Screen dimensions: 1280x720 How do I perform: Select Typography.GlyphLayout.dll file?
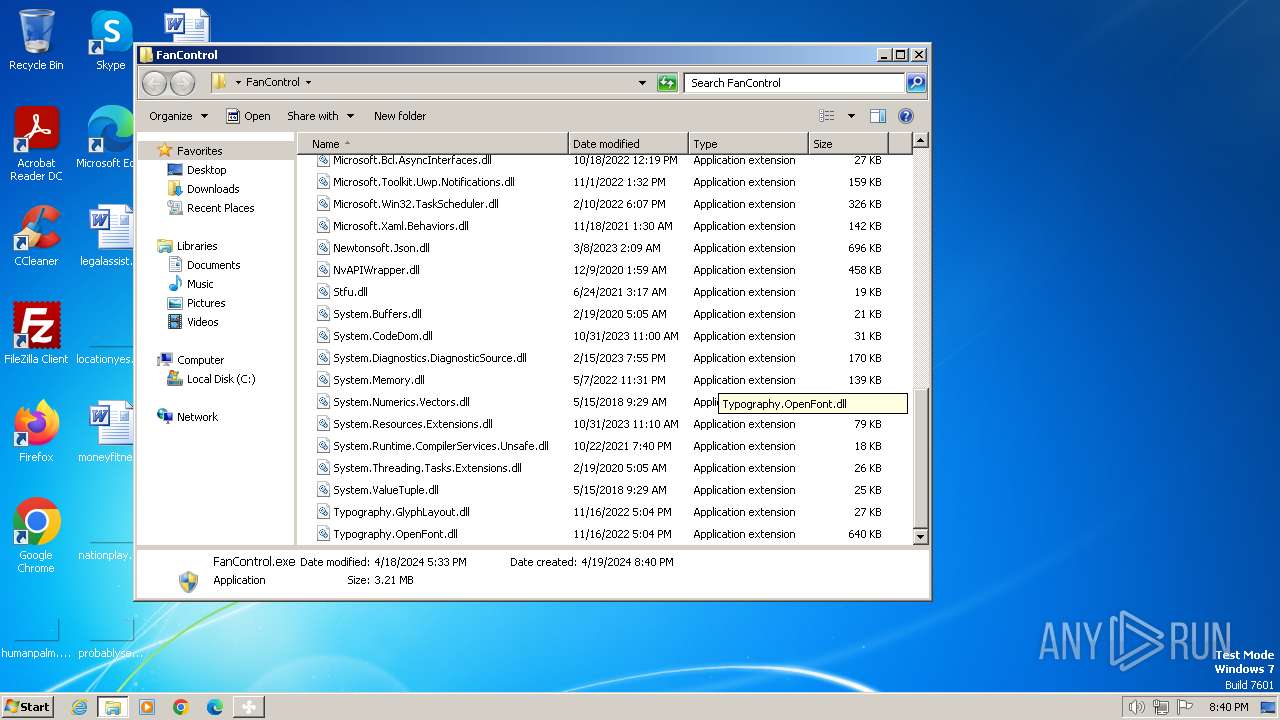(401, 512)
